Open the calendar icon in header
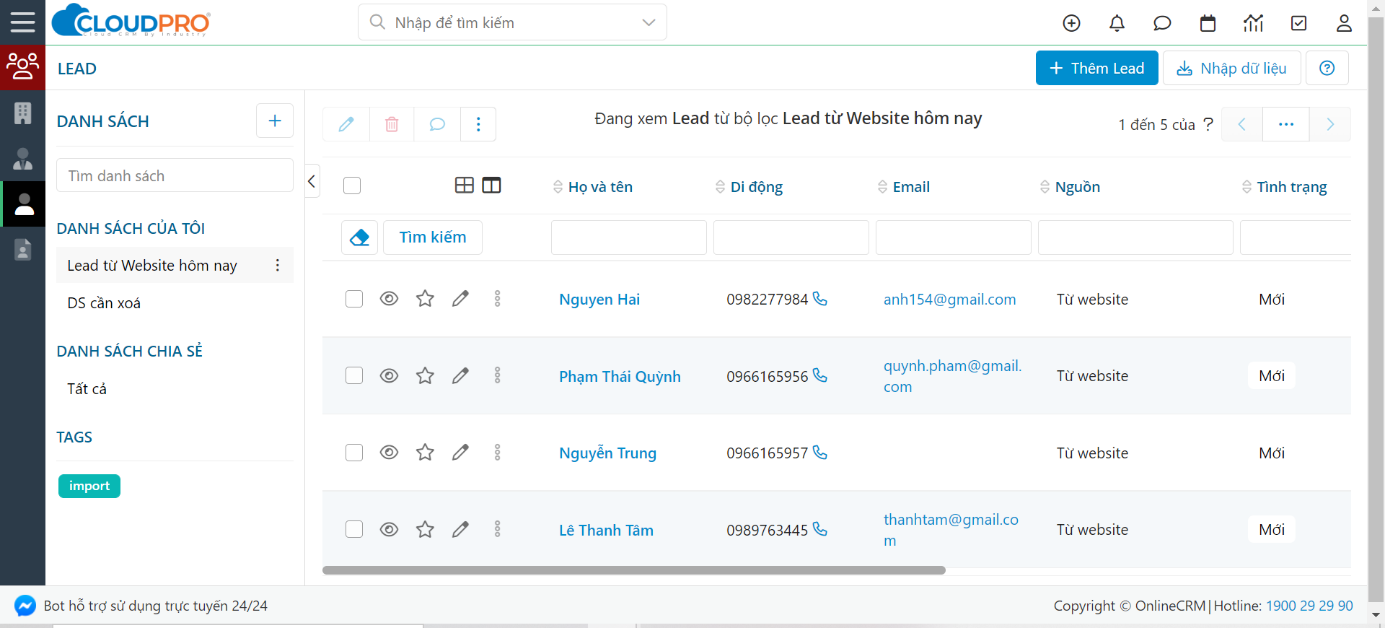This screenshot has height=628, width=1385. (x=1208, y=23)
